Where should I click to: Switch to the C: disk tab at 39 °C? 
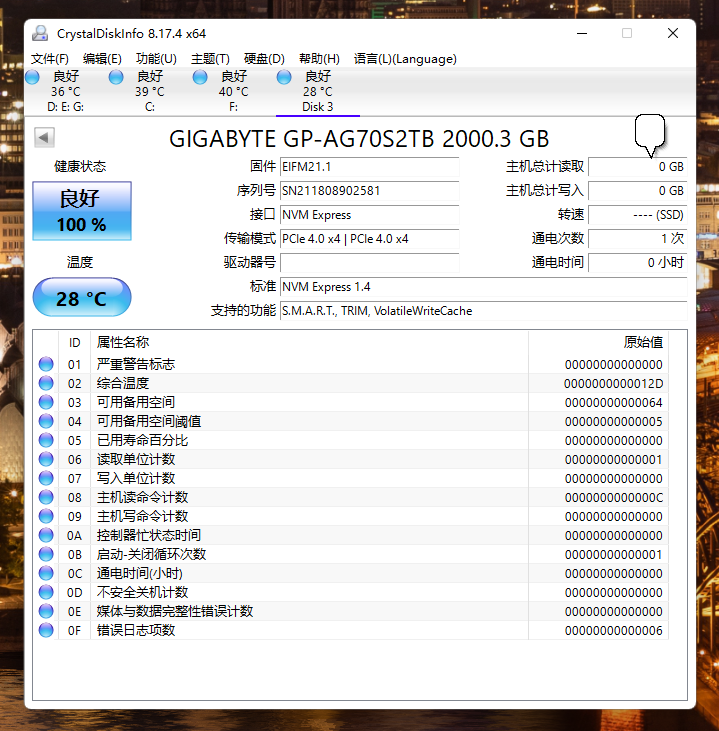tap(150, 91)
